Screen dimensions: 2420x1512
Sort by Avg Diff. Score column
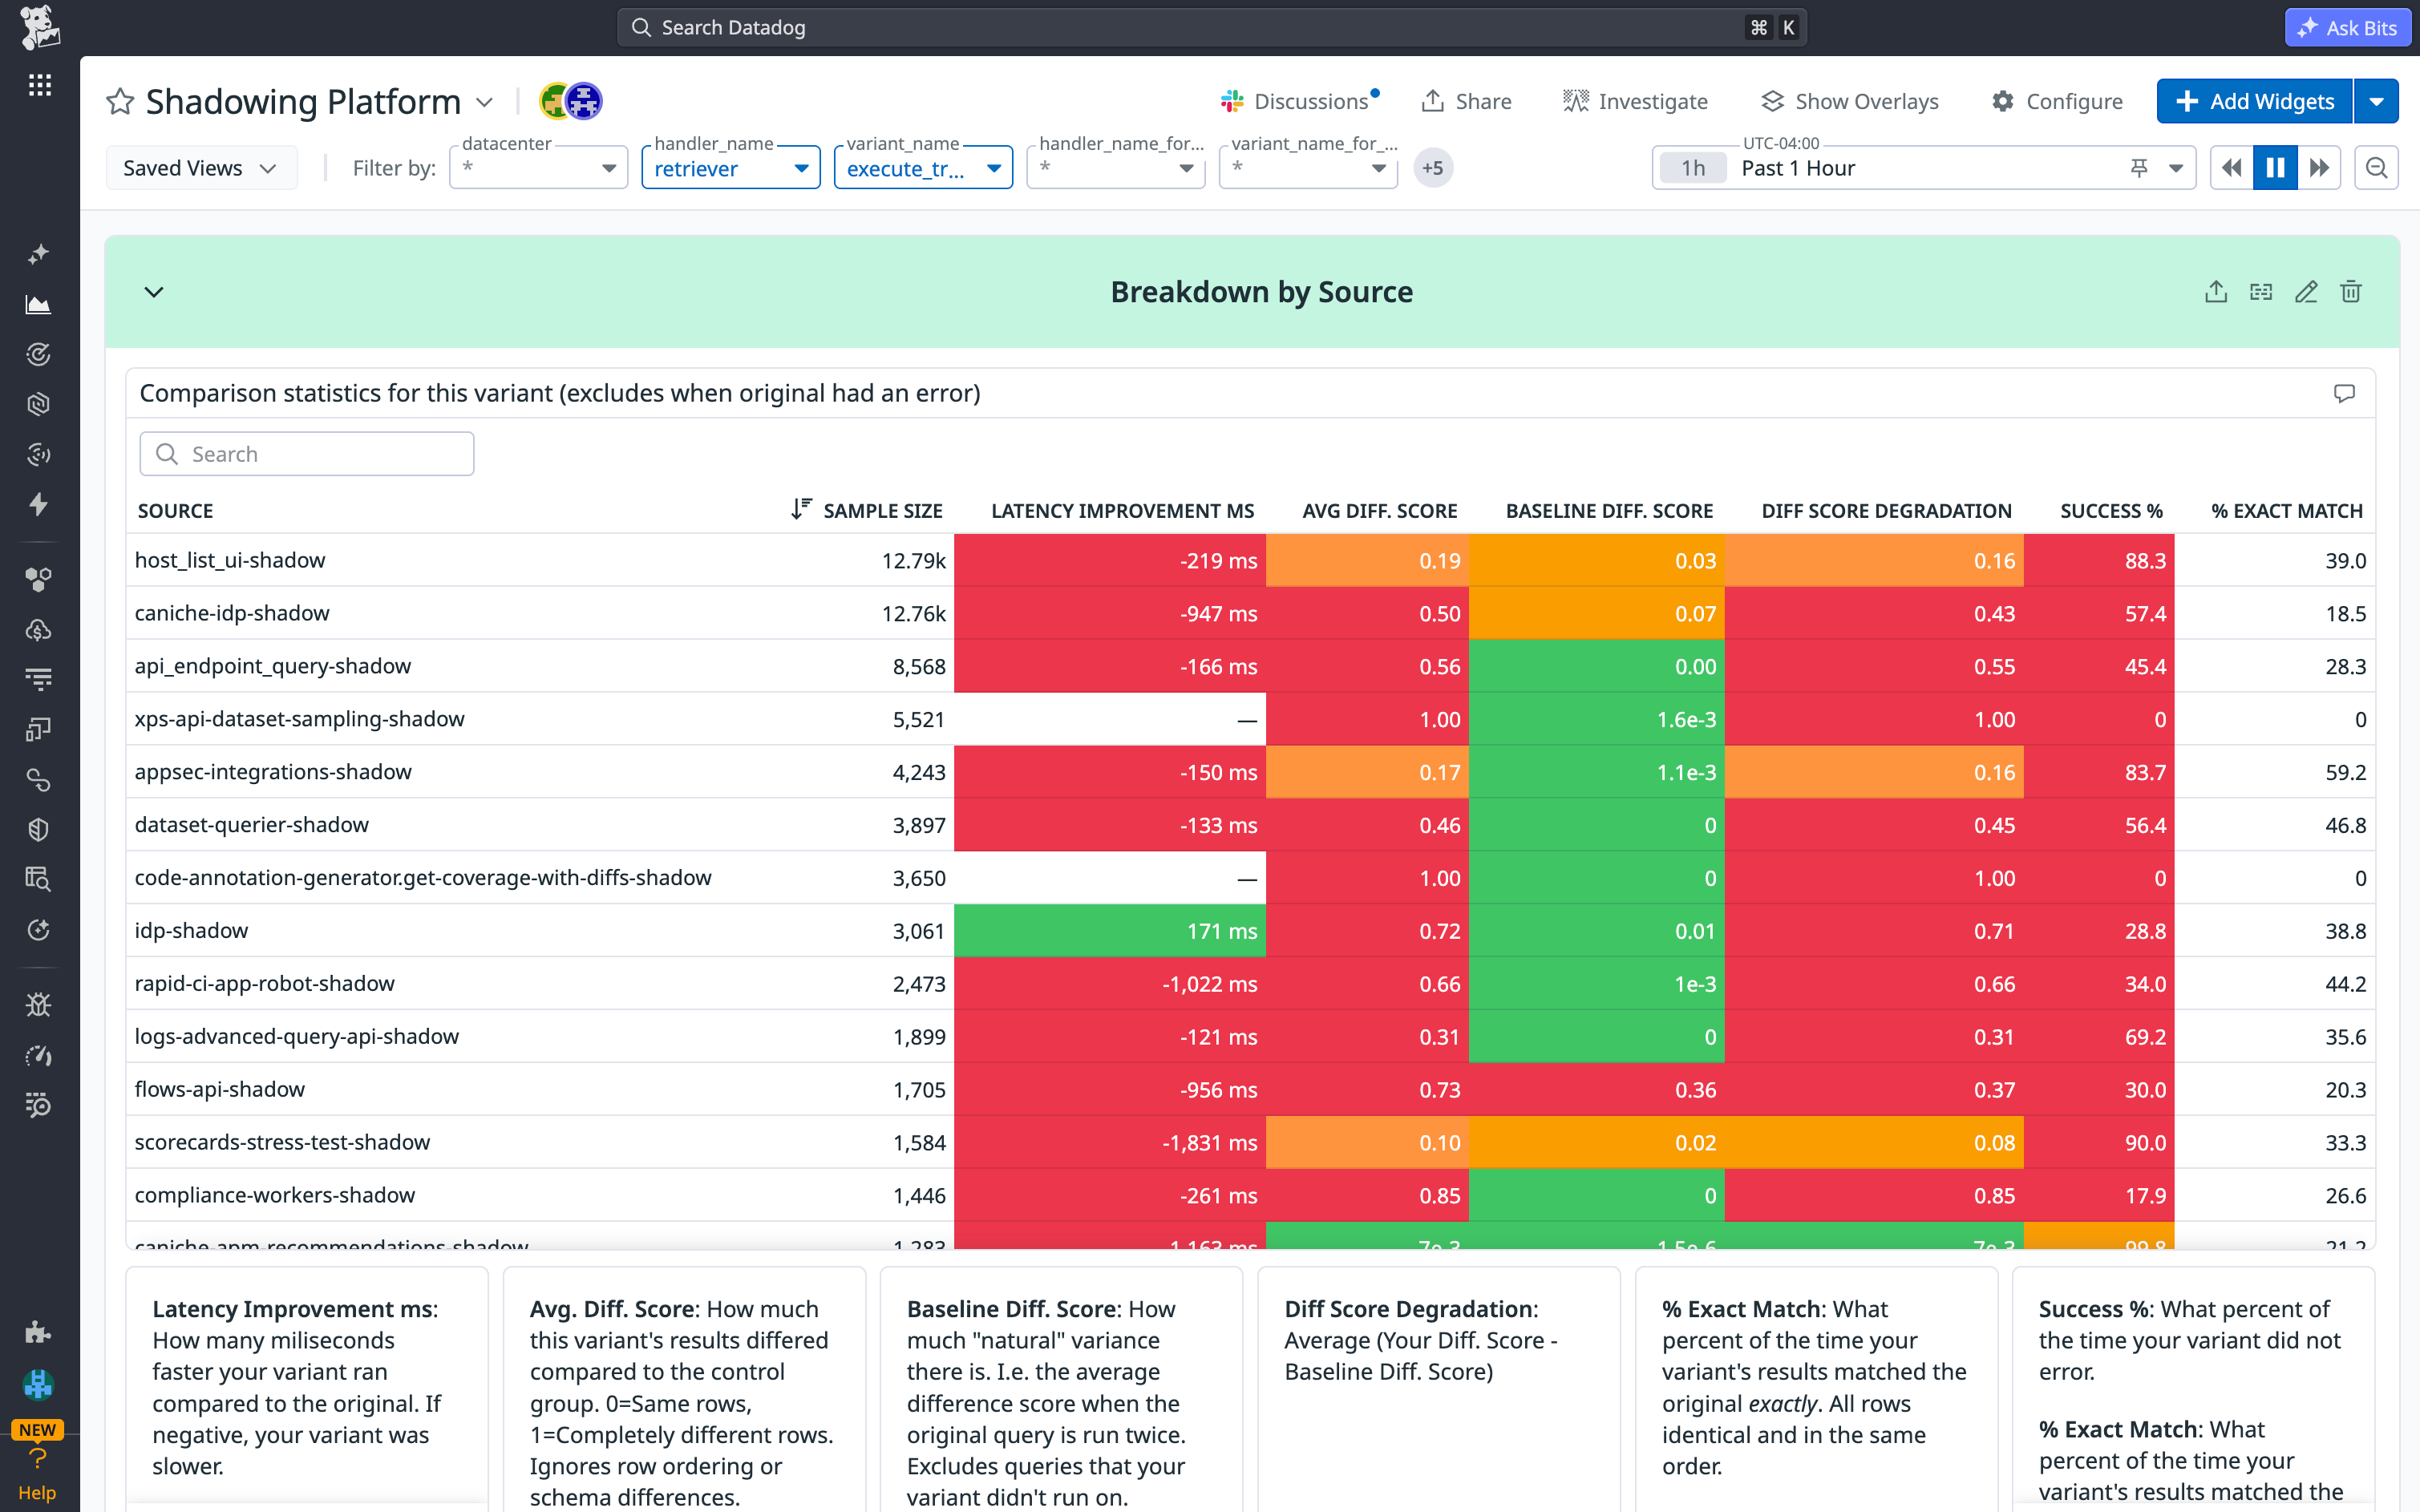click(1379, 510)
